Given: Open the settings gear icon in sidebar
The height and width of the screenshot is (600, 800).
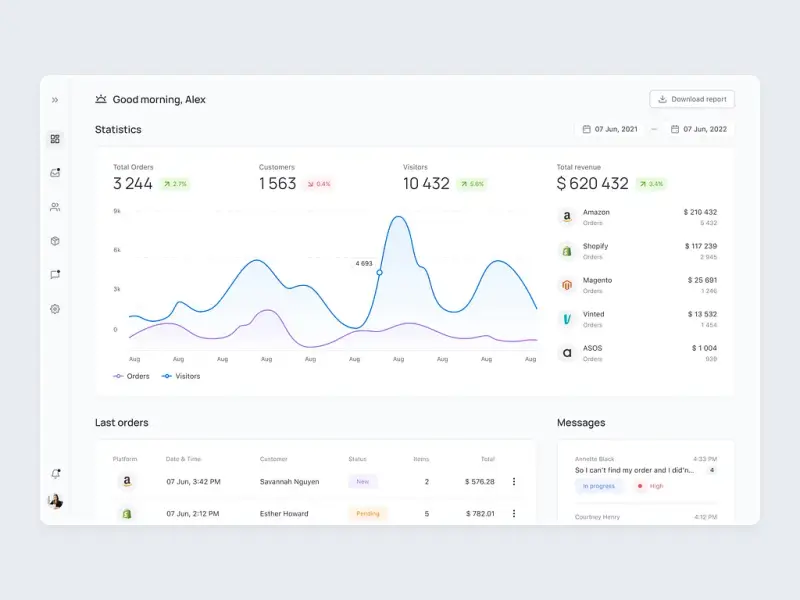Looking at the screenshot, I should pos(55,309).
